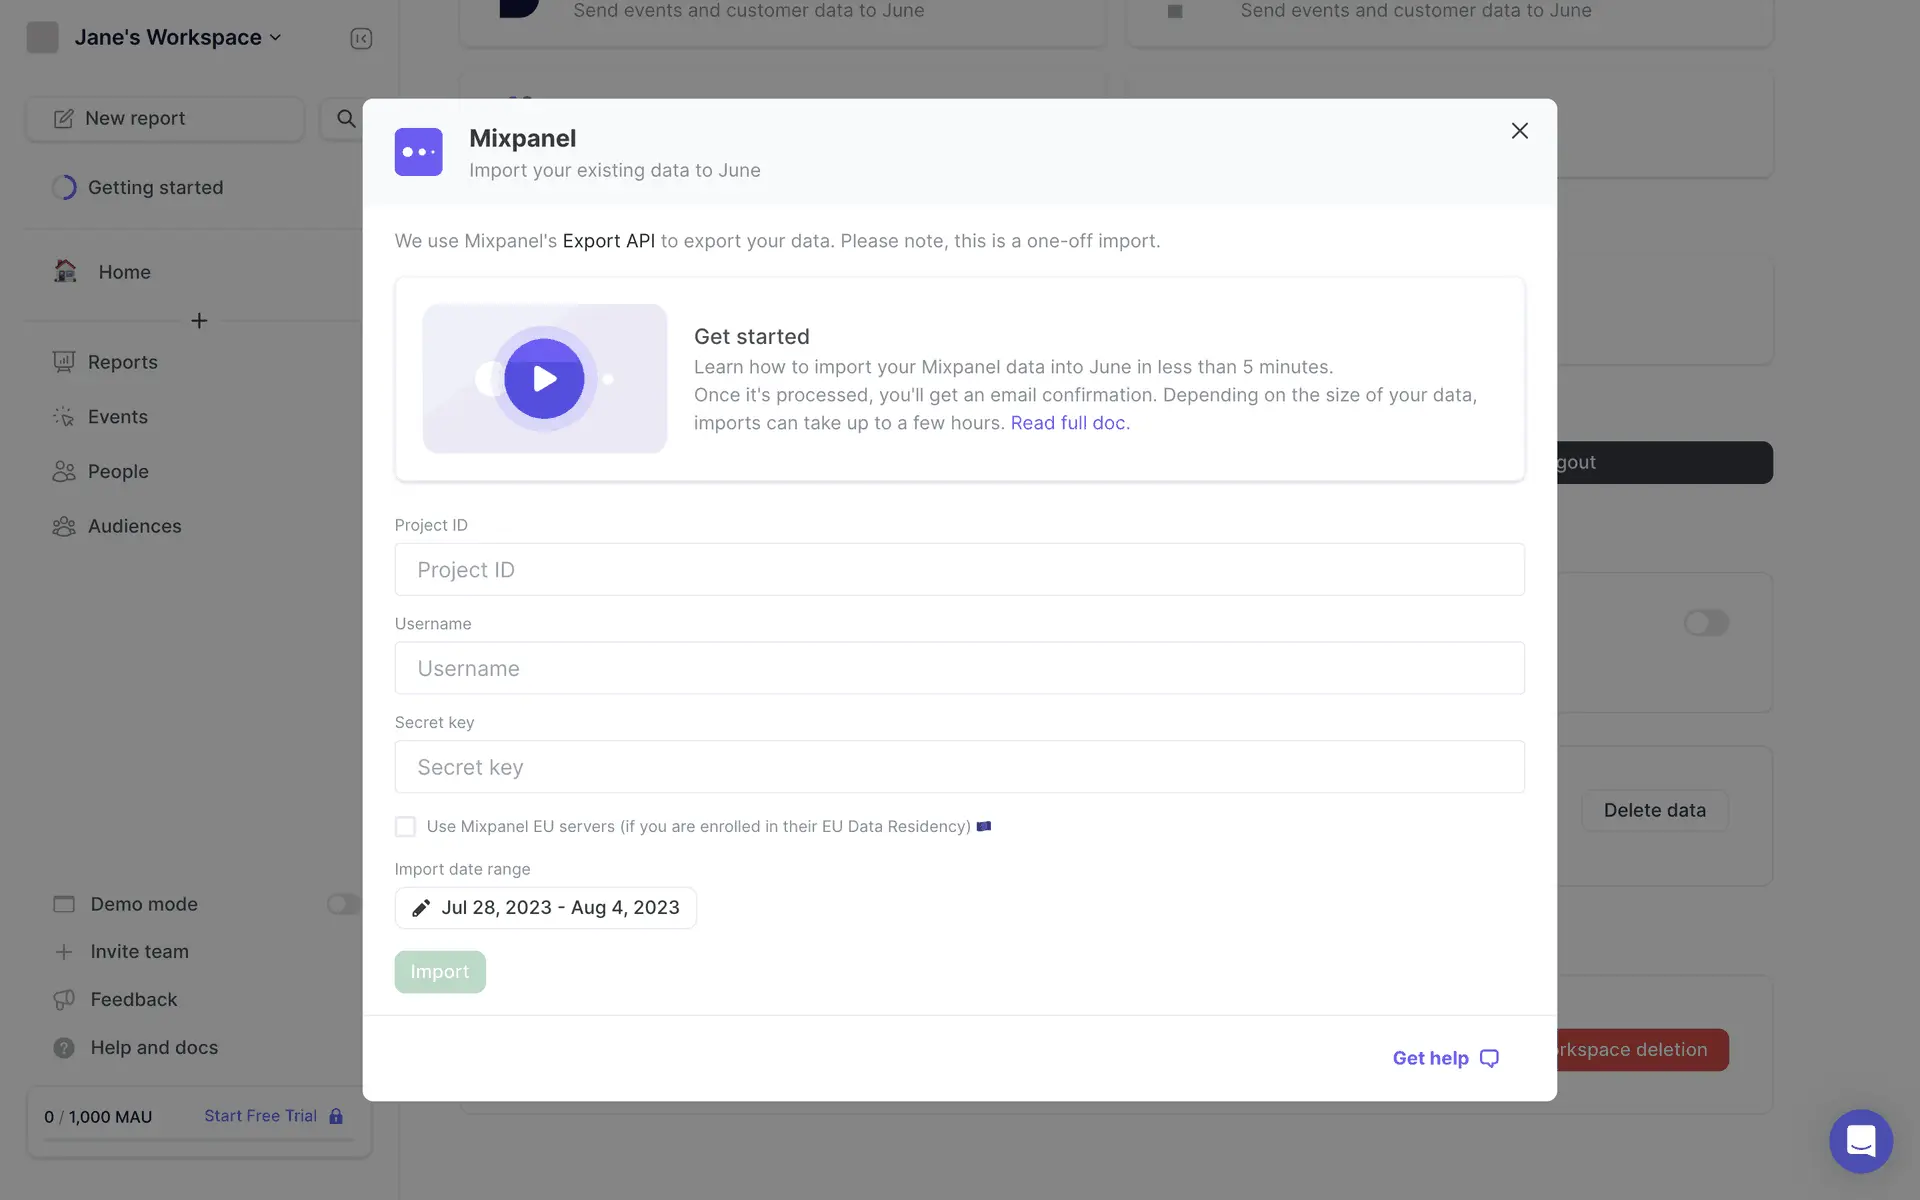This screenshot has height=1200, width=1920.
Task: Click the Get help chat icon
Action: pos(1489,1058)
